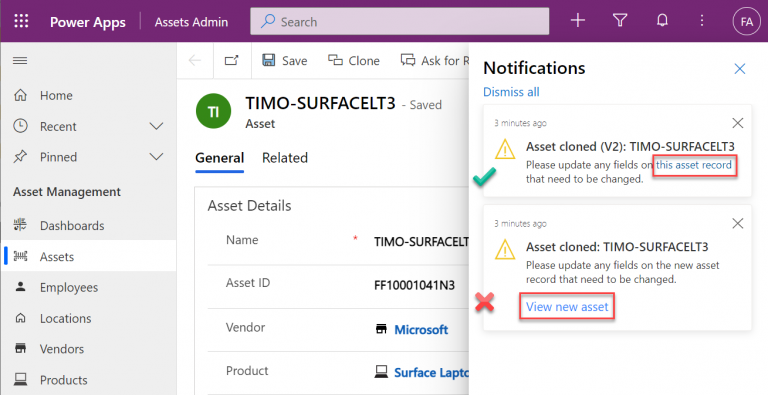Screen dimensions: 768x395
Task: Switch to the Related tab
Action: pos(285,158)
